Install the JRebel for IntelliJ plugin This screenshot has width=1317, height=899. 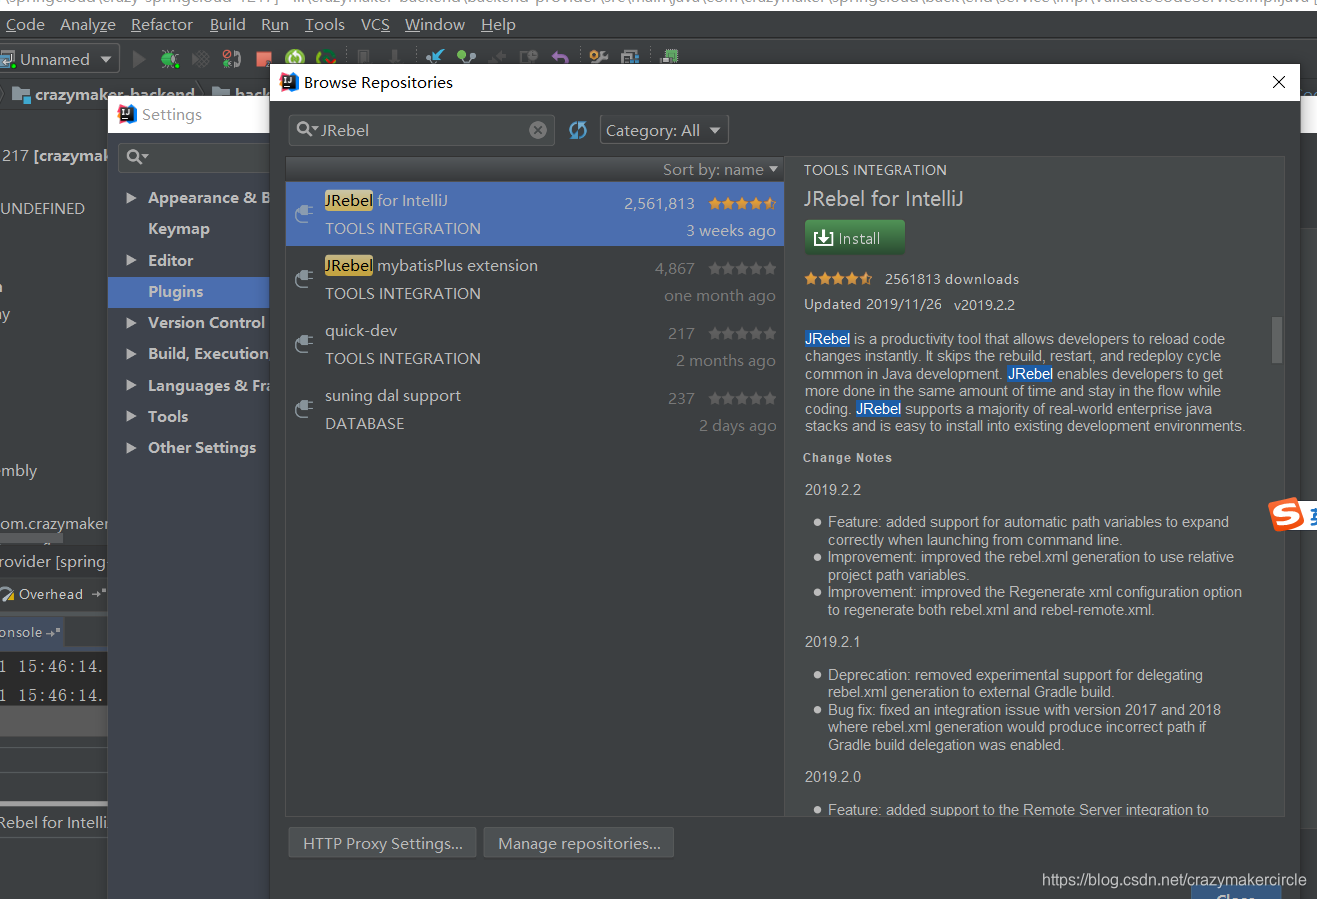tap(855, 238)
